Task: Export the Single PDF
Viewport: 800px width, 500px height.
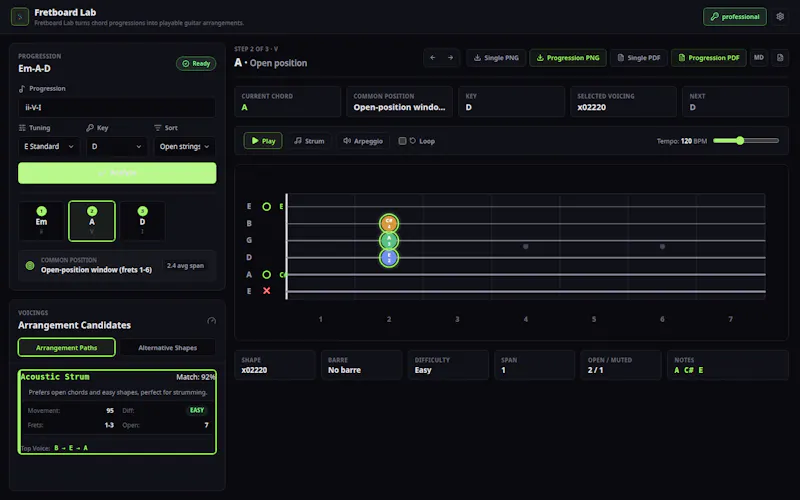Action: [x=639, y=58]
